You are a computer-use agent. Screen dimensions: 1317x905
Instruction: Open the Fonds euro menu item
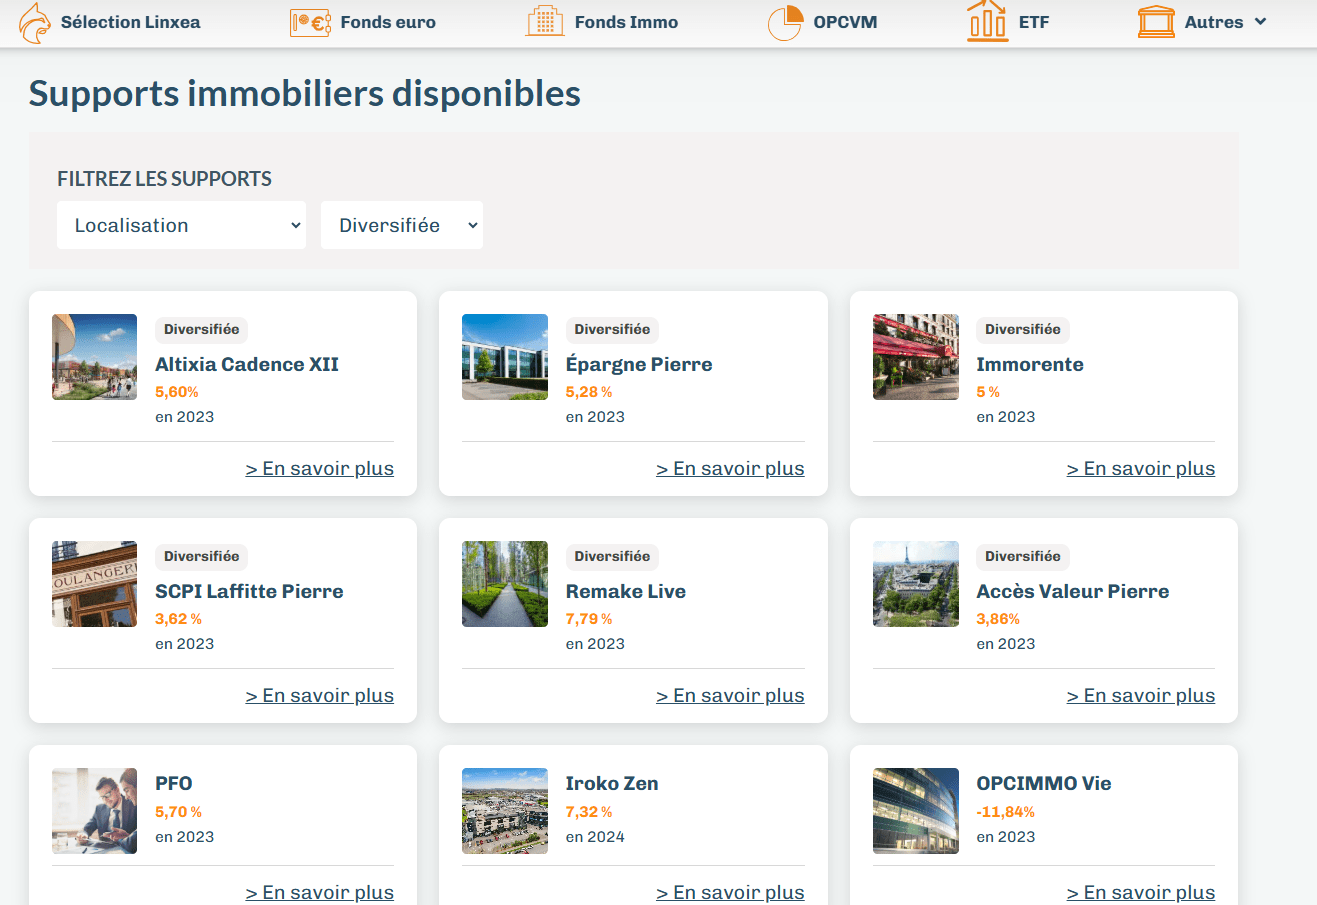click(388, 22)
